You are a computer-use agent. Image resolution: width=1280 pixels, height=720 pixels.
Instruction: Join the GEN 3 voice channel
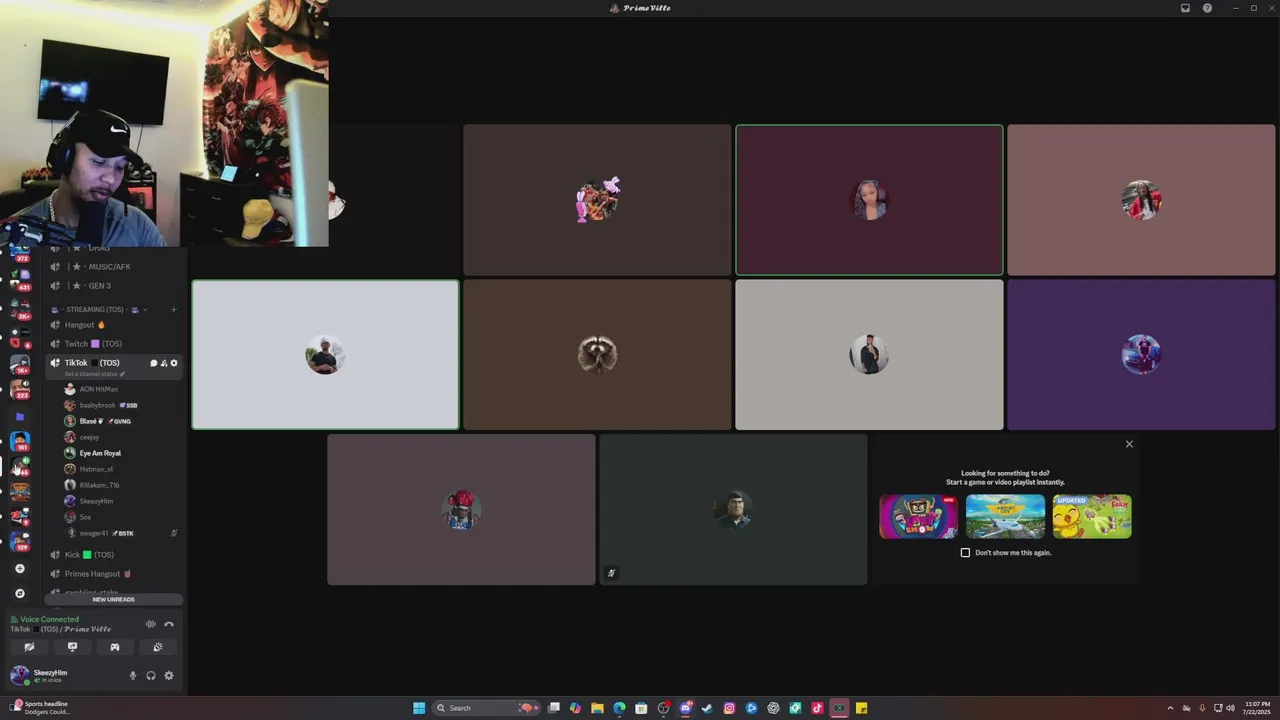[115, 286]
